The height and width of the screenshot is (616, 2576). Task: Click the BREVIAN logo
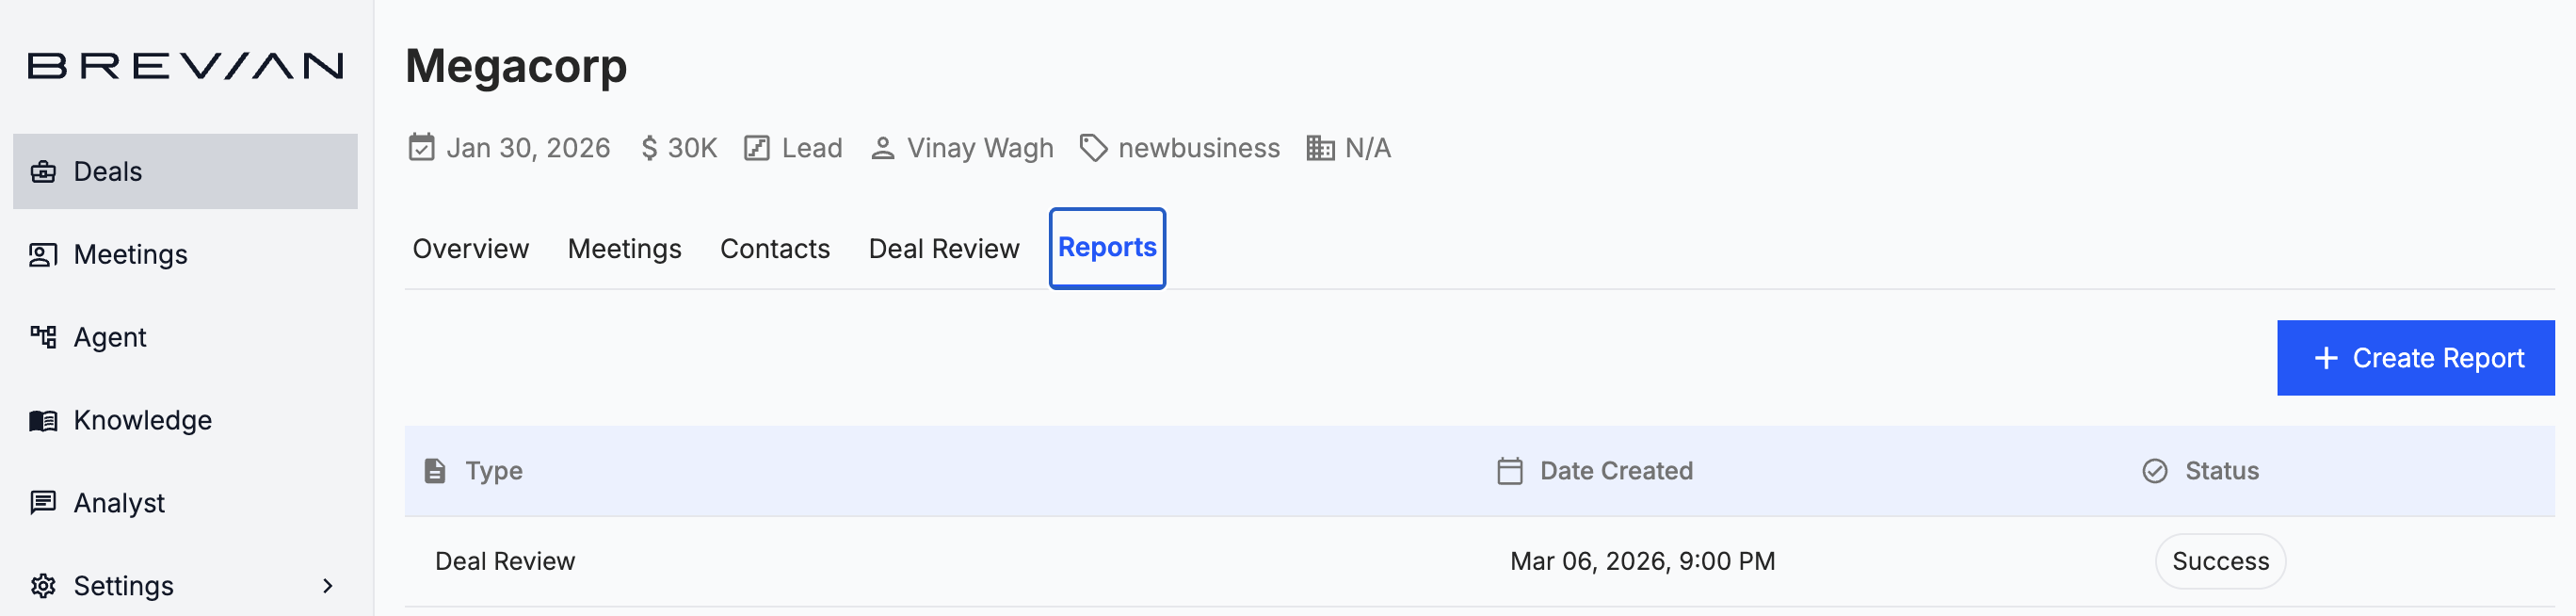(x=184, y=66)
